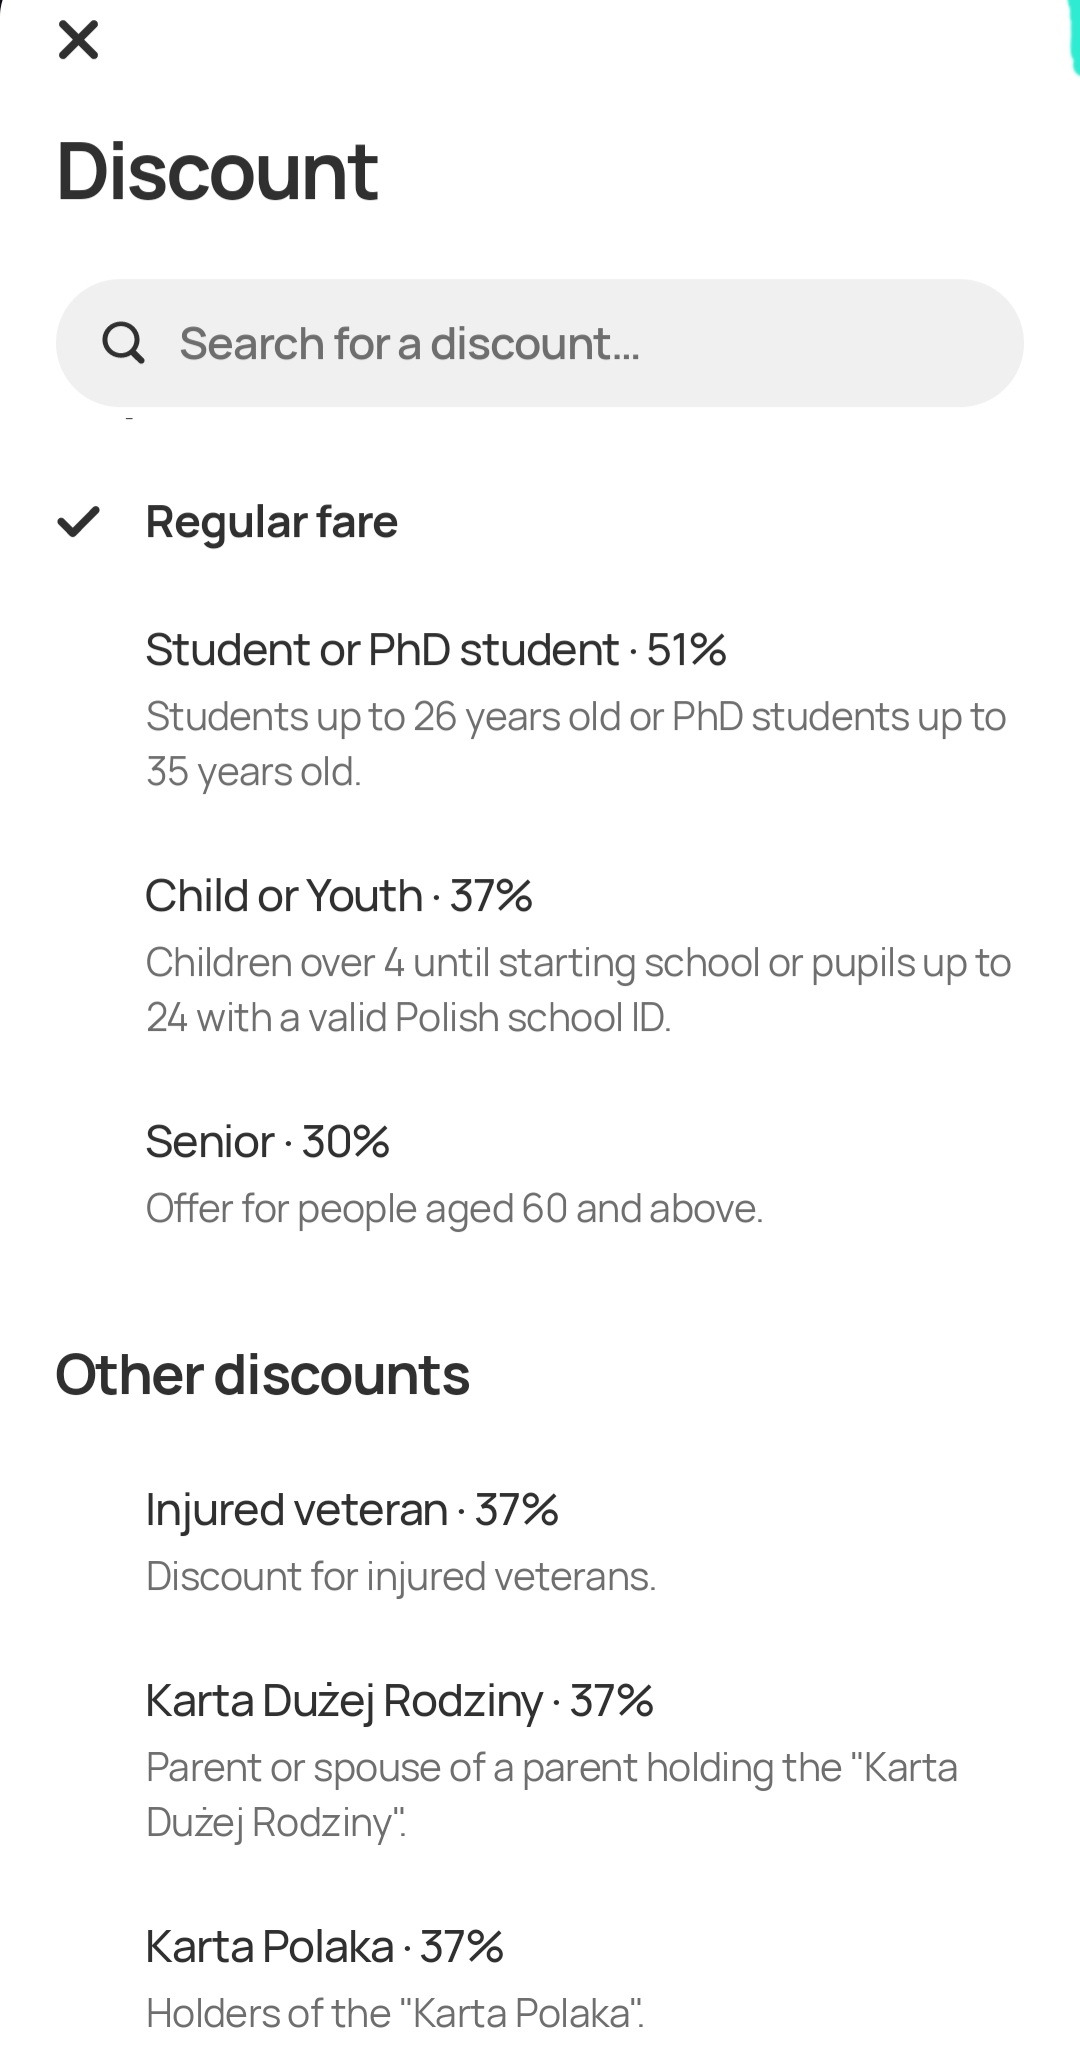The height and width of the screenshot is (2067, 1080).
Task: Tap the 'Other discounts' section heading
Action: [262, 1374]
